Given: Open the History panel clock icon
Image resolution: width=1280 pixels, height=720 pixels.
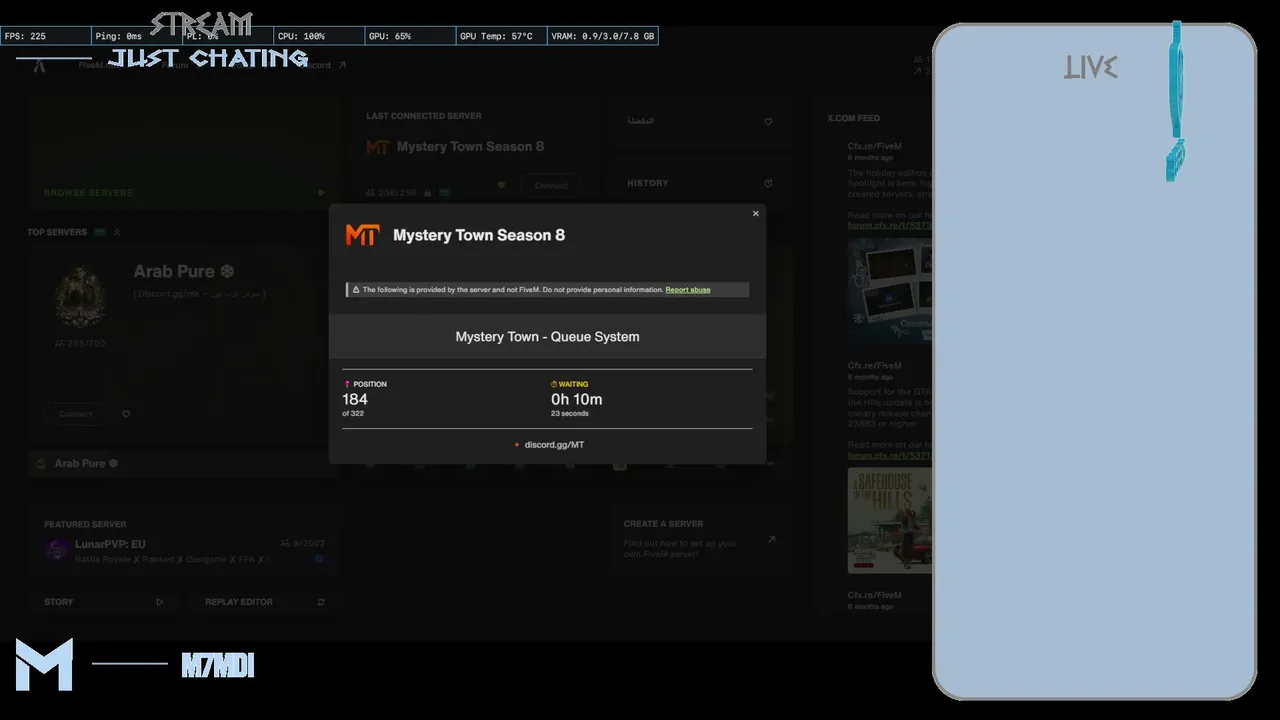Looking at the screenshot, I should [768, 183].
